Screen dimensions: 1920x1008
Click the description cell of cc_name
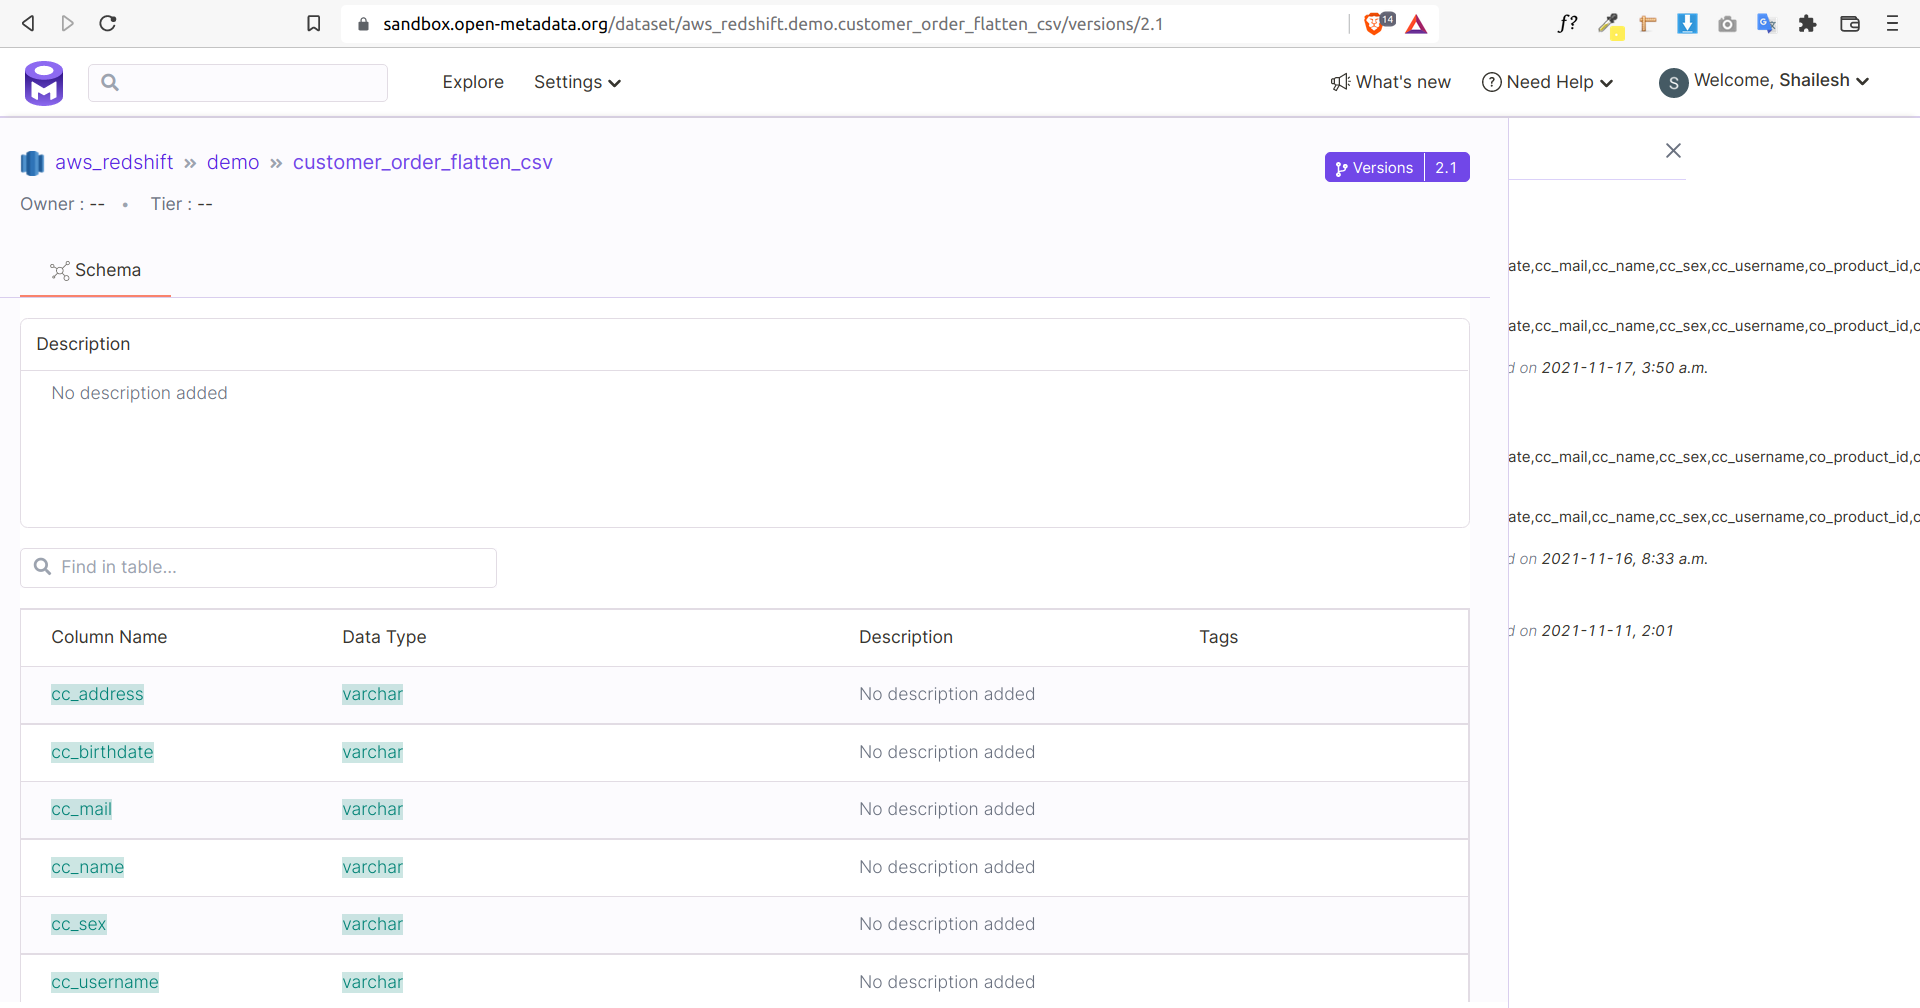point(946,867)
